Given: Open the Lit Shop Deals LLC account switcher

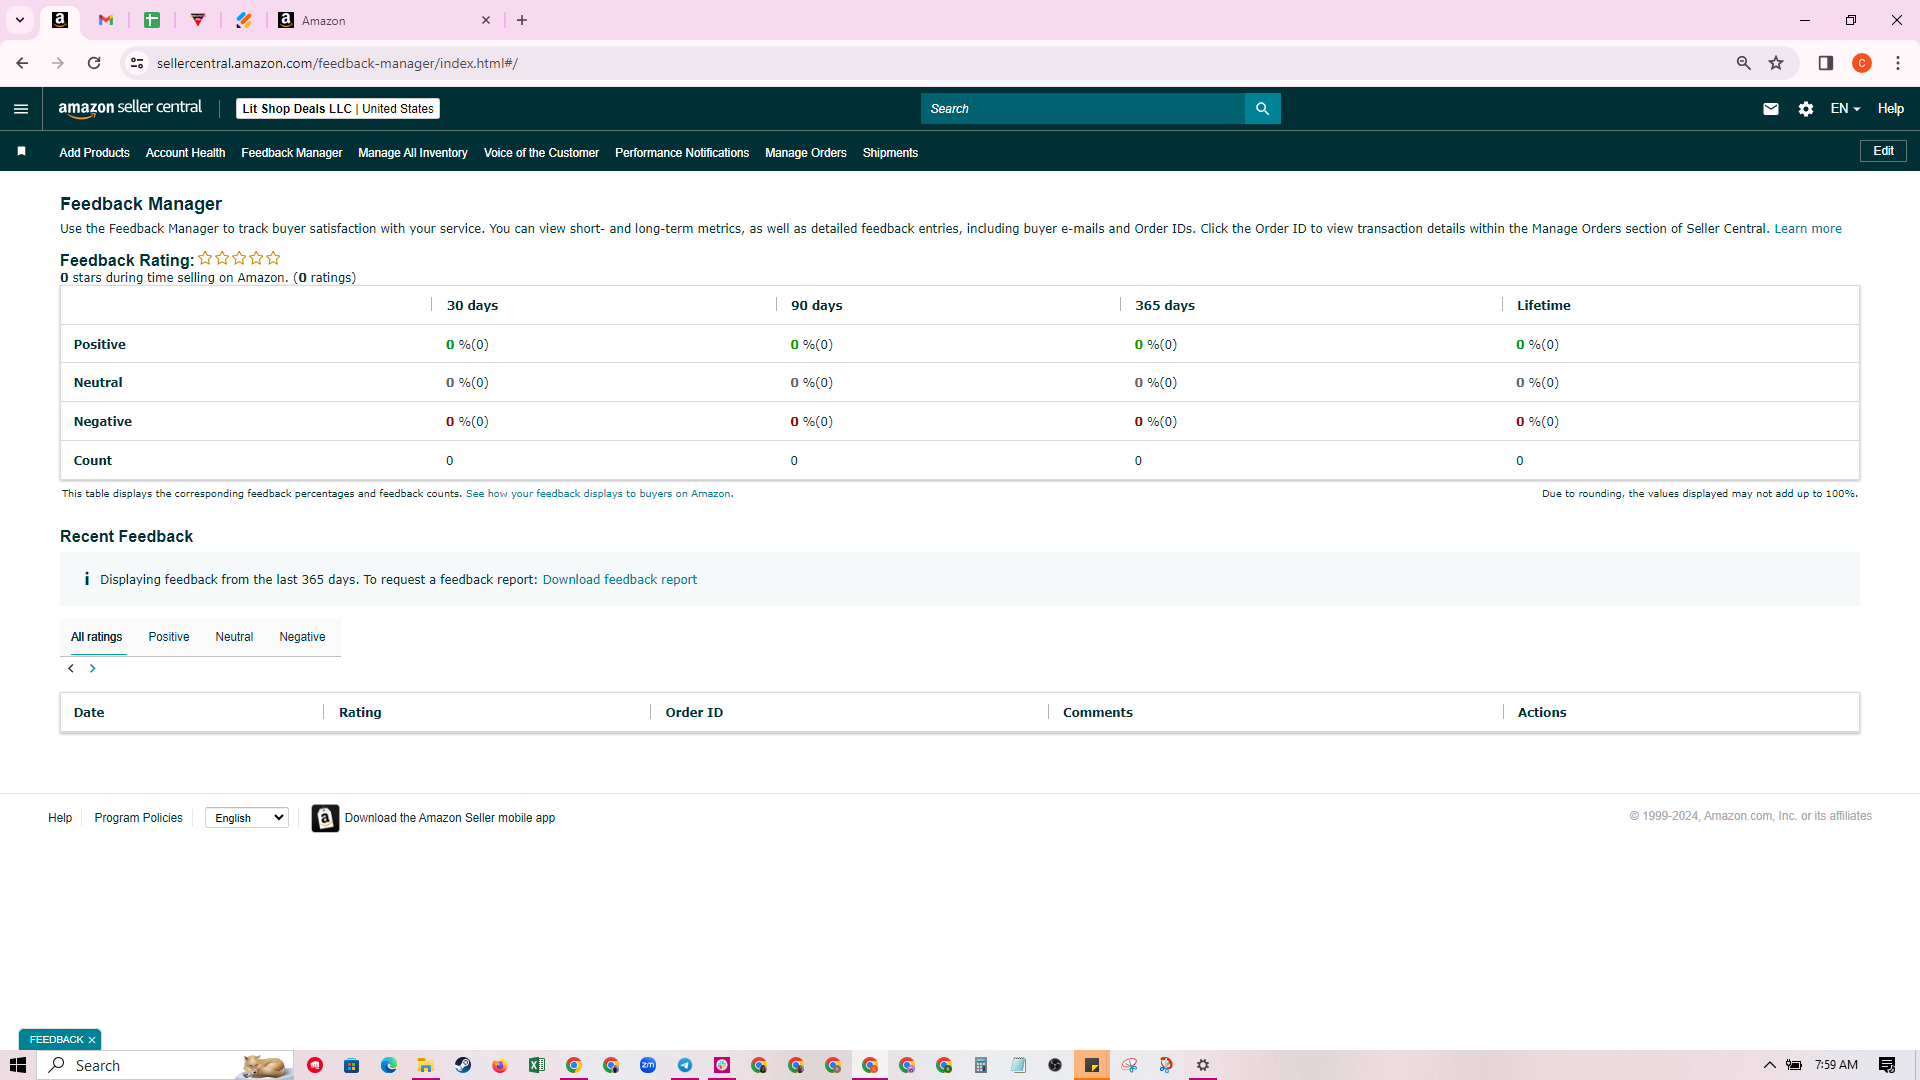Looking at the screenshot, I should pyautogui.click(x=338, y=109).
